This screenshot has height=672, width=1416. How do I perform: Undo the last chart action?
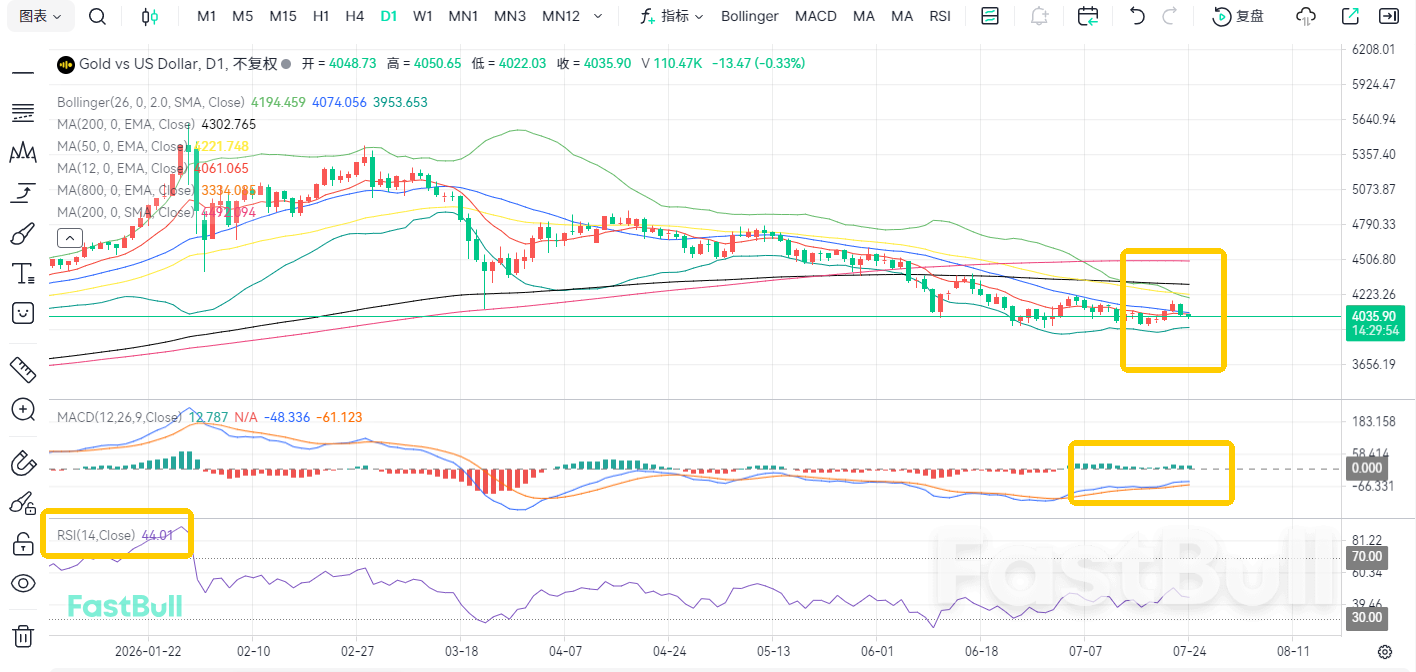1137,16
